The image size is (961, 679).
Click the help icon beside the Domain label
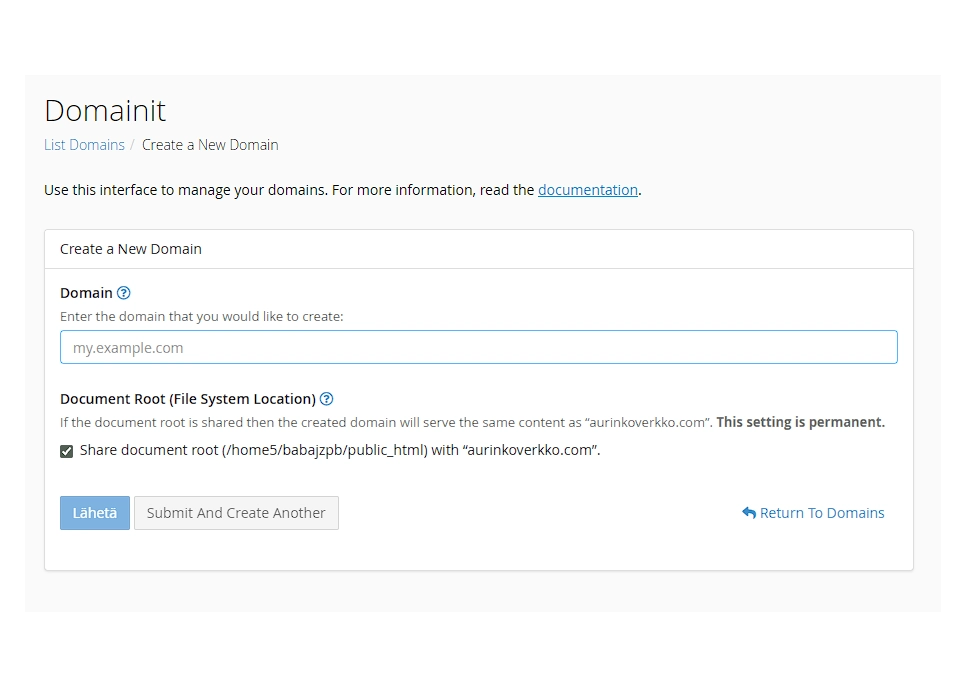point(124,293)
